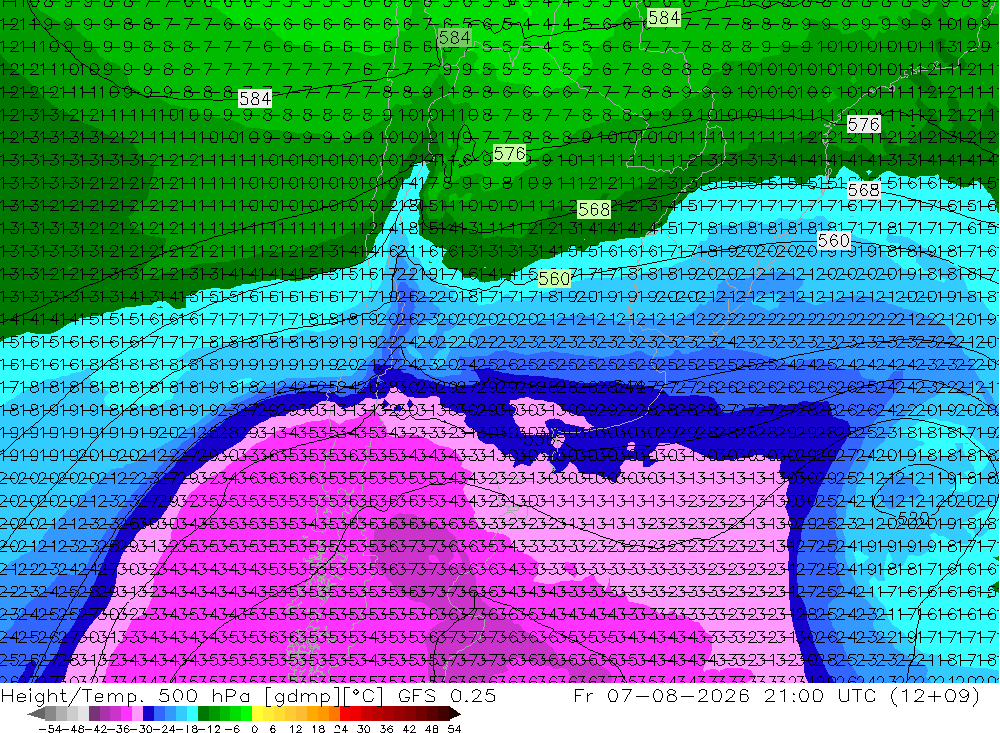Click the bright red swatch above 24
This screenshot has height=733, width=1000.
[x=345, y=713]
